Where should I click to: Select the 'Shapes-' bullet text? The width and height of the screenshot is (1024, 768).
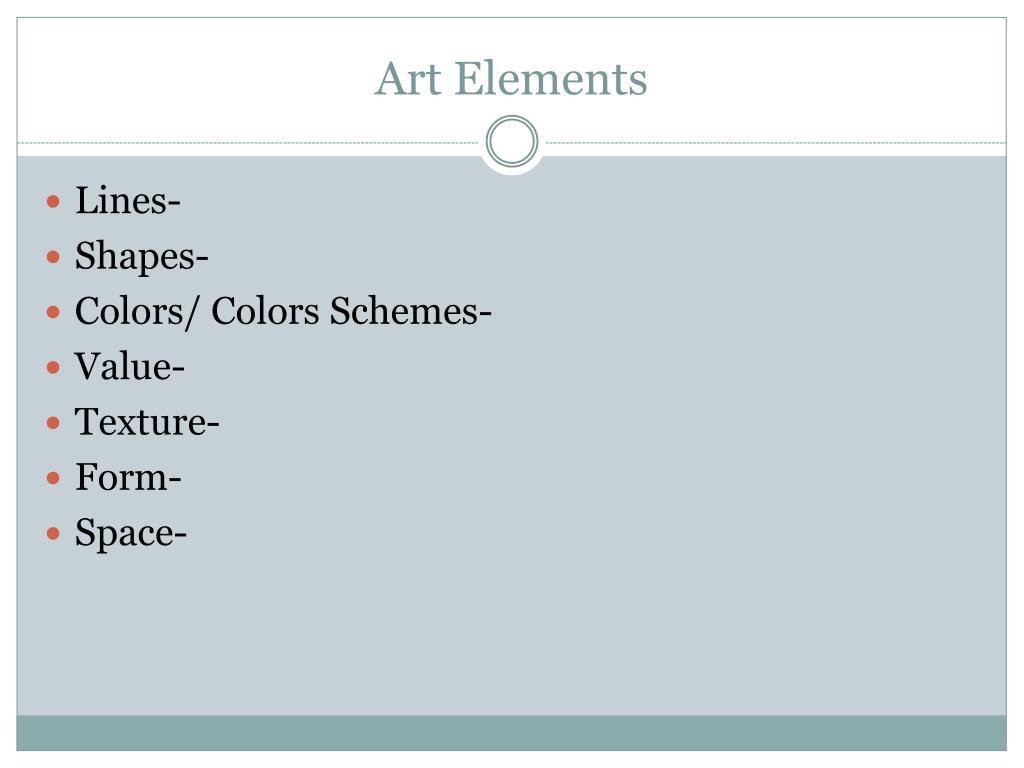(x=142, y=256)
